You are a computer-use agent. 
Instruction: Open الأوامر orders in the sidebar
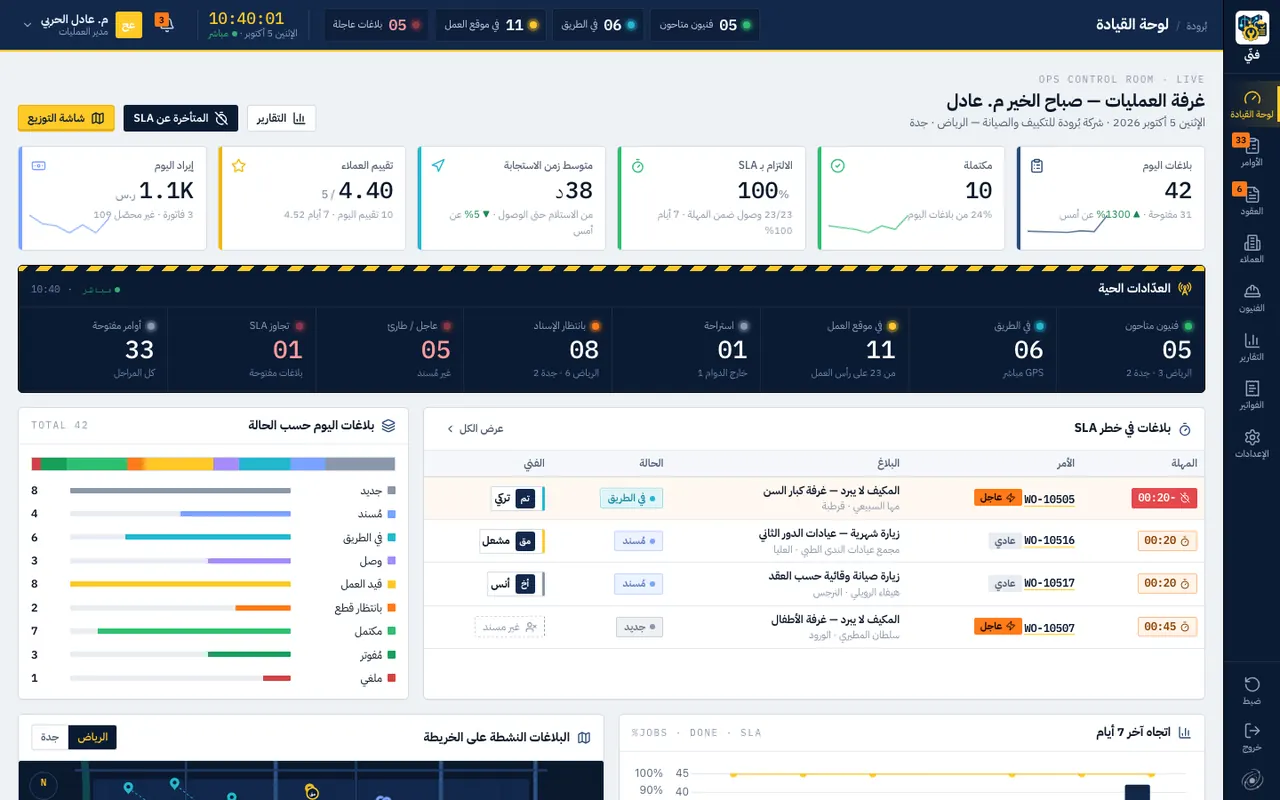[x=1252, y=152]
